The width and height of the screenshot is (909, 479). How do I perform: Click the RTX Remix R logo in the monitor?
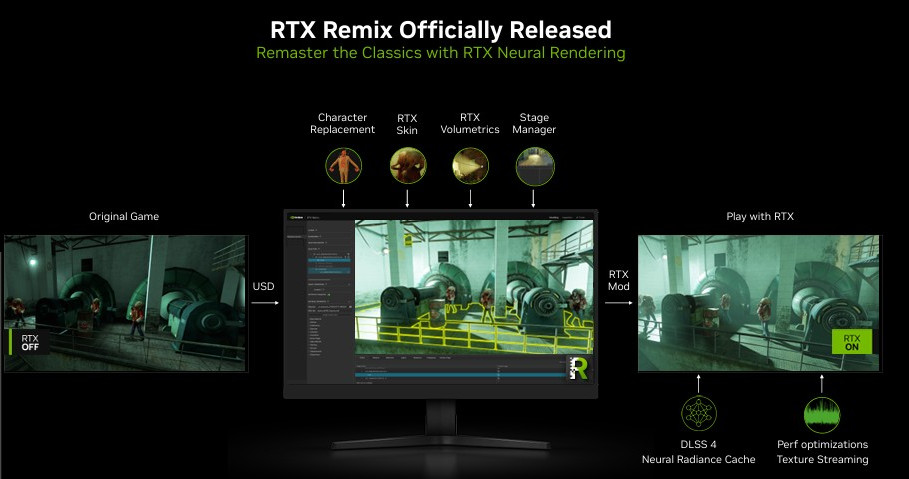click(x=578, y=368)
